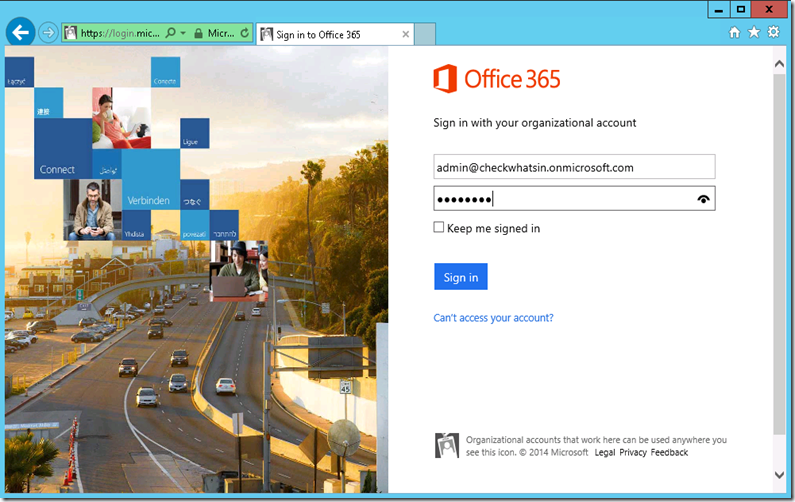This screenshot has height=502, width=795.
Task: Click the password input field
Action: (574, 198)
